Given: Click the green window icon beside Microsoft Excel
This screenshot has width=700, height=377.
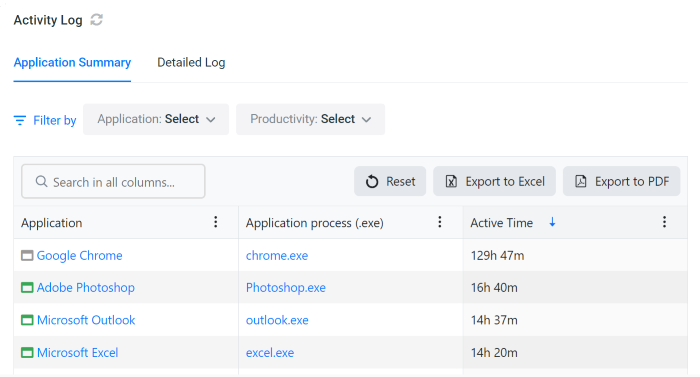Looking at the screenshot, I should pyautogui.click(x=27, y=353).
